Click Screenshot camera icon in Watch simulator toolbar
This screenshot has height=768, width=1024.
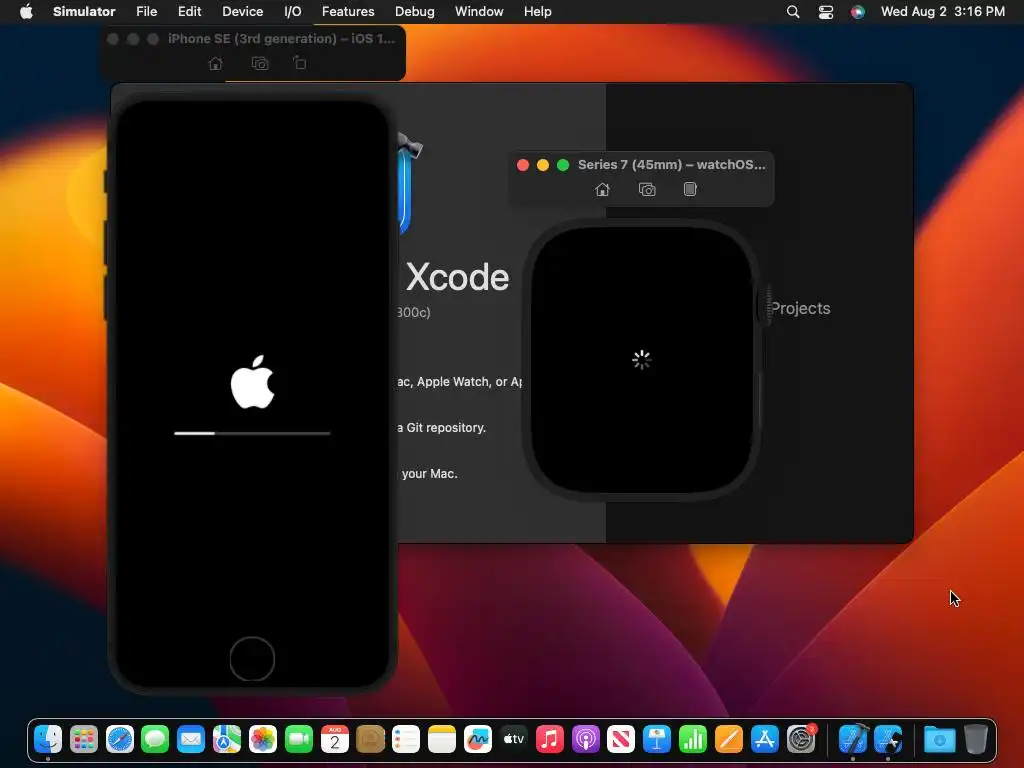click(x=647, y=189)
